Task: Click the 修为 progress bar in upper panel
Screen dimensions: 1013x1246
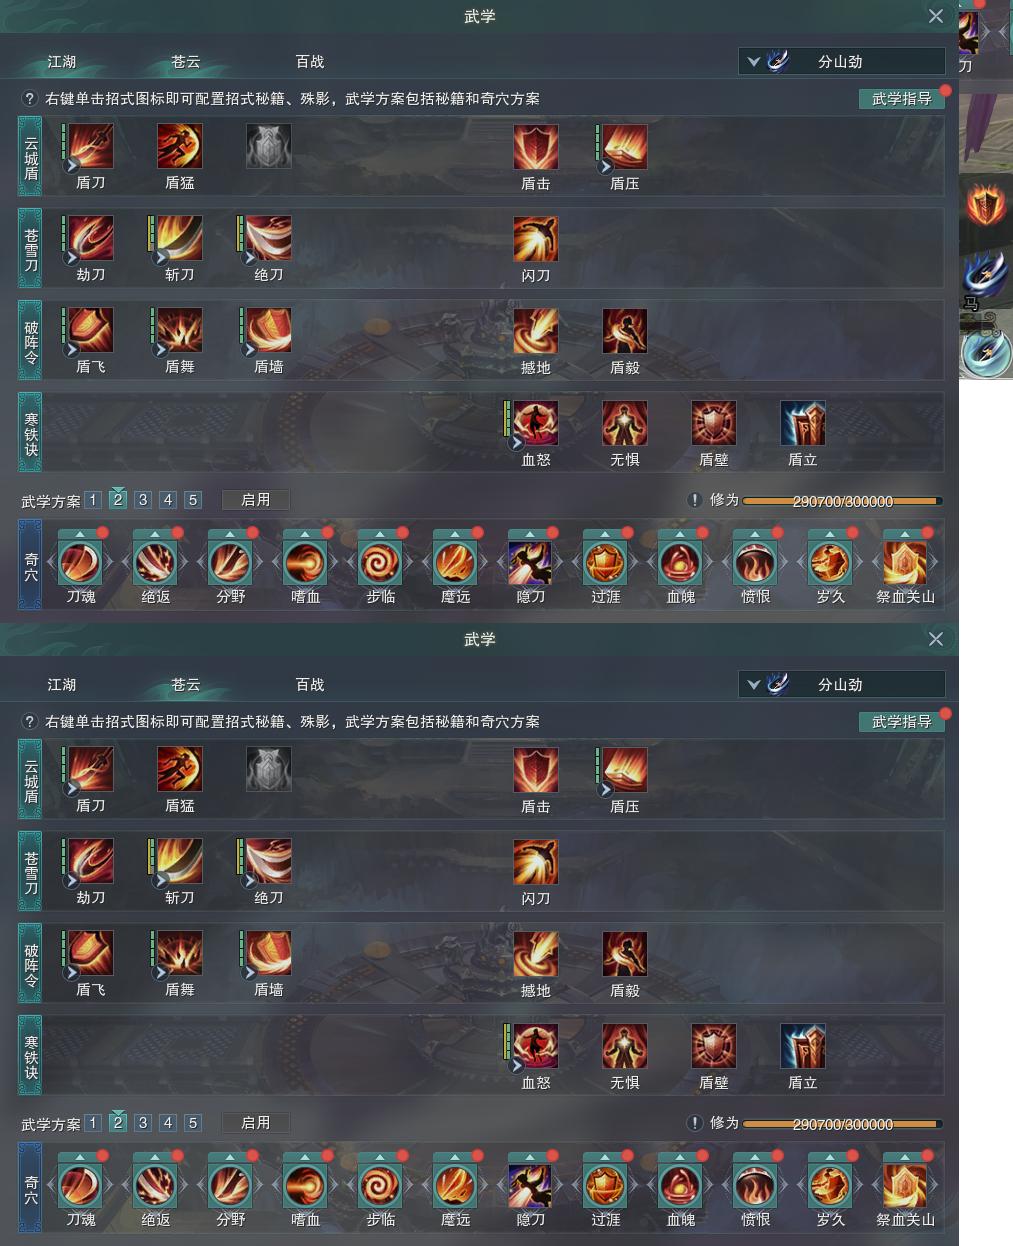Action: click(x=842, y=501)
